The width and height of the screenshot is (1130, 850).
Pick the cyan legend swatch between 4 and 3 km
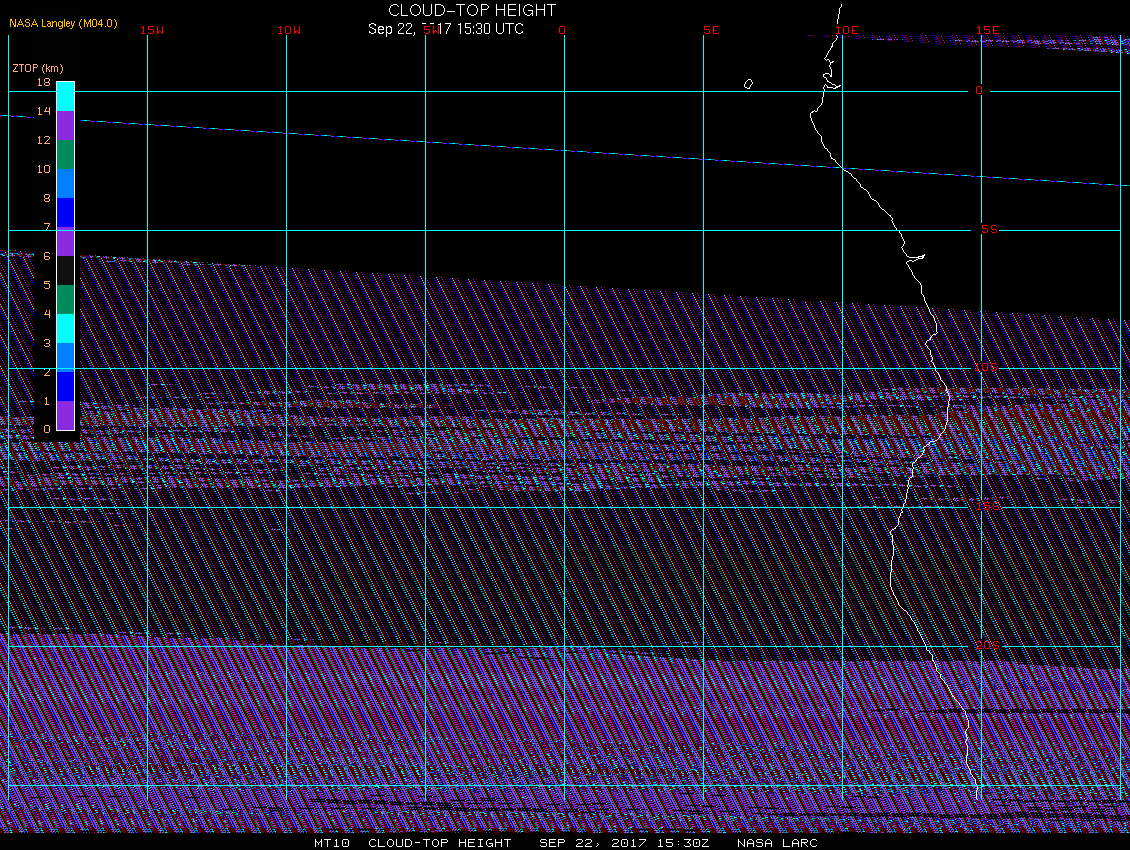tap(66, 328)
